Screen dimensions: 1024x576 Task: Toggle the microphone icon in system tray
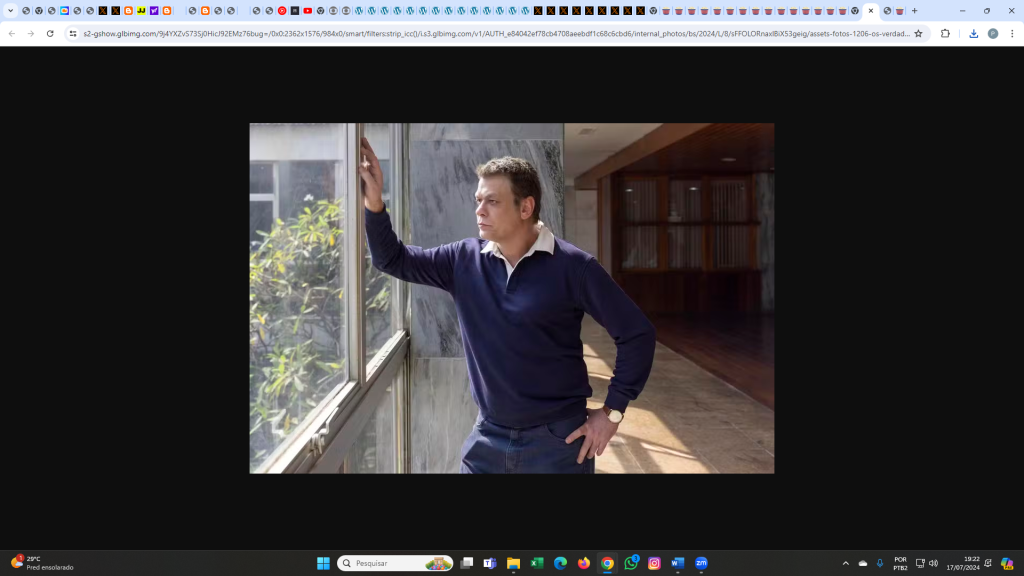880,563
